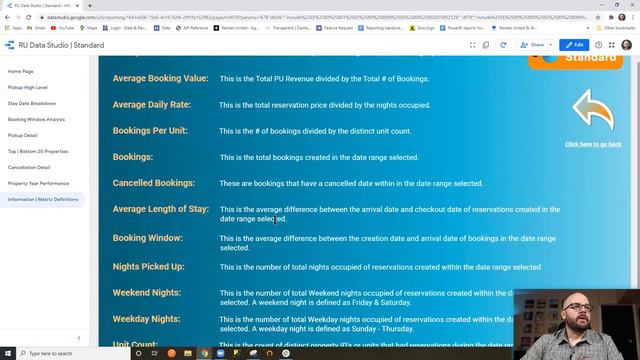Click the 'Average Booking Value:' heading
This screenshot has width=640, height=360.
[160, 78]
